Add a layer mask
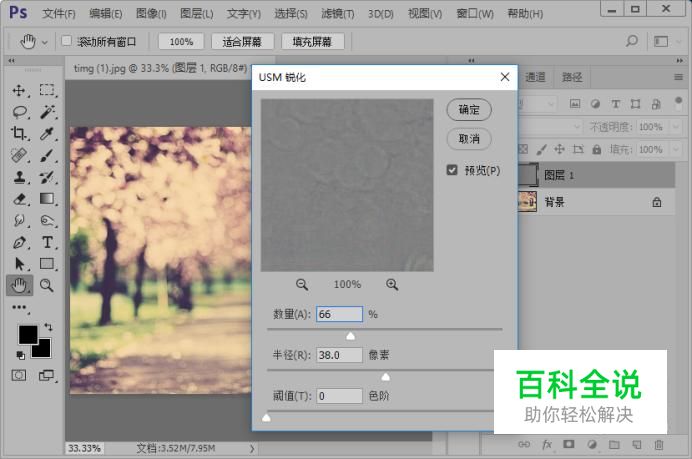The width and height of the screenshot is (692, 459). click(569, 444)
